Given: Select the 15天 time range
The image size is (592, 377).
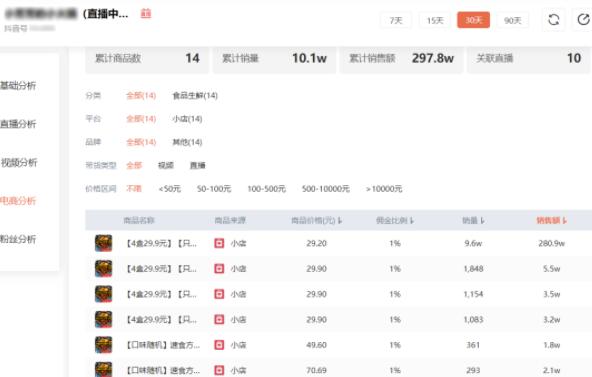Looking at the screenshot, I should (435, 20).
